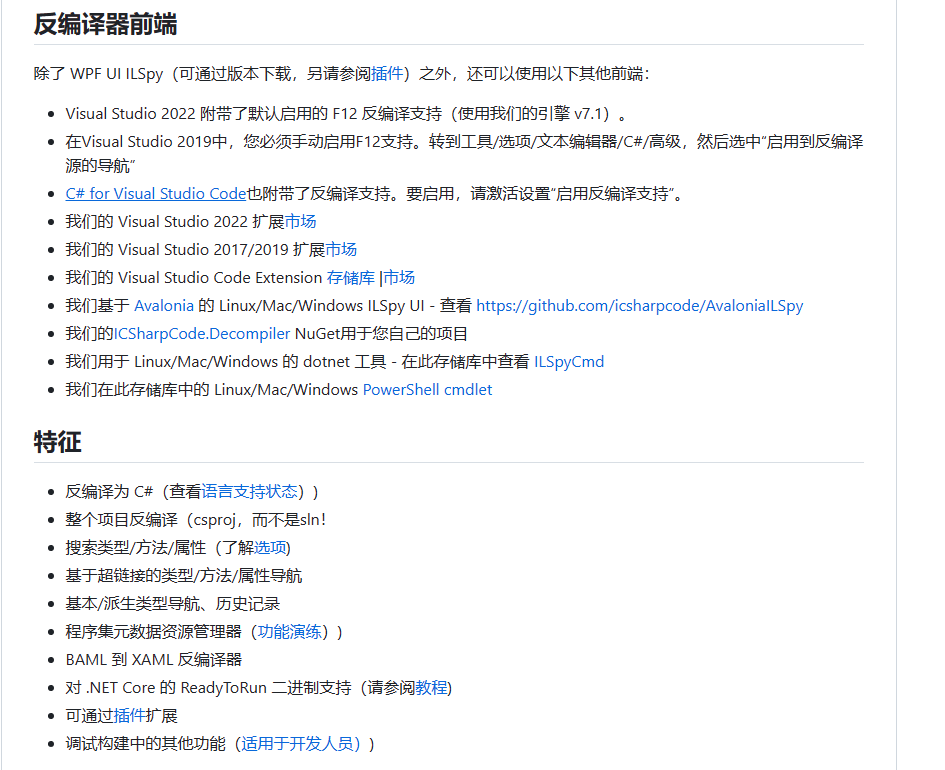Click the 反编译器前端 heading
The height and width of the screenshot is (770, 945).
[x=105, y=25]
